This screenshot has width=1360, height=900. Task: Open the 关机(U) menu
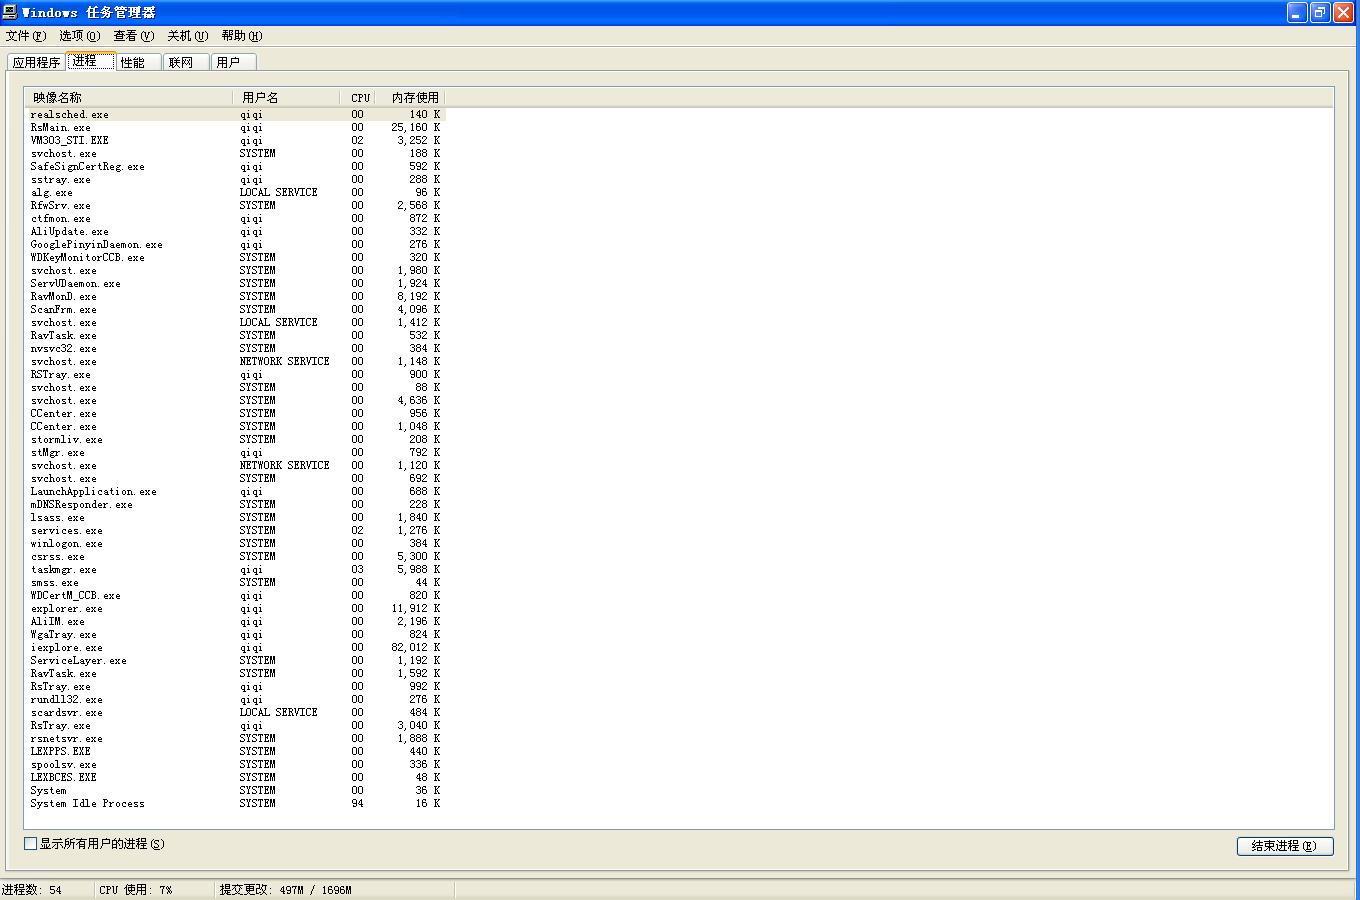pos(187,36)
